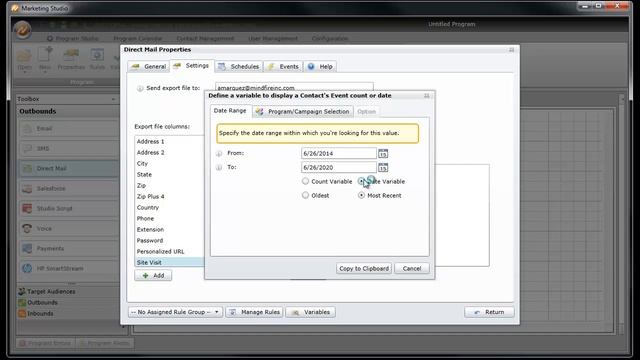Click the Variables button

coord(311,312)
